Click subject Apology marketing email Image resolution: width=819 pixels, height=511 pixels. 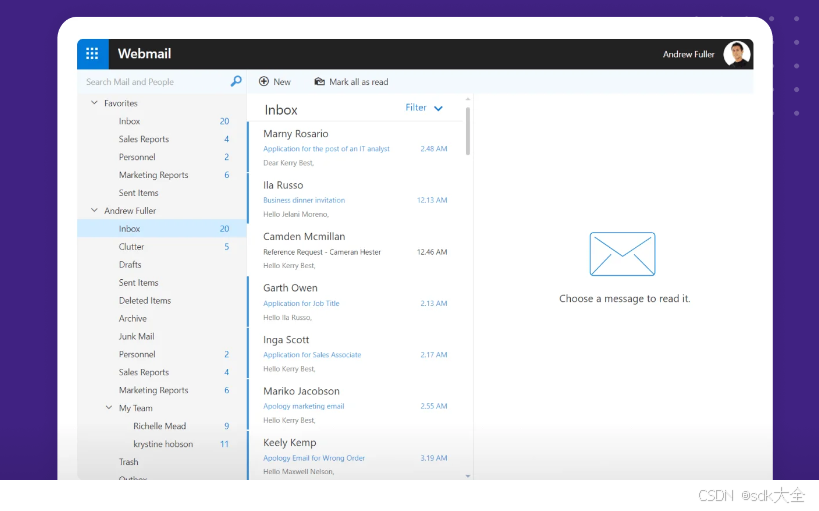click(303, 406)
